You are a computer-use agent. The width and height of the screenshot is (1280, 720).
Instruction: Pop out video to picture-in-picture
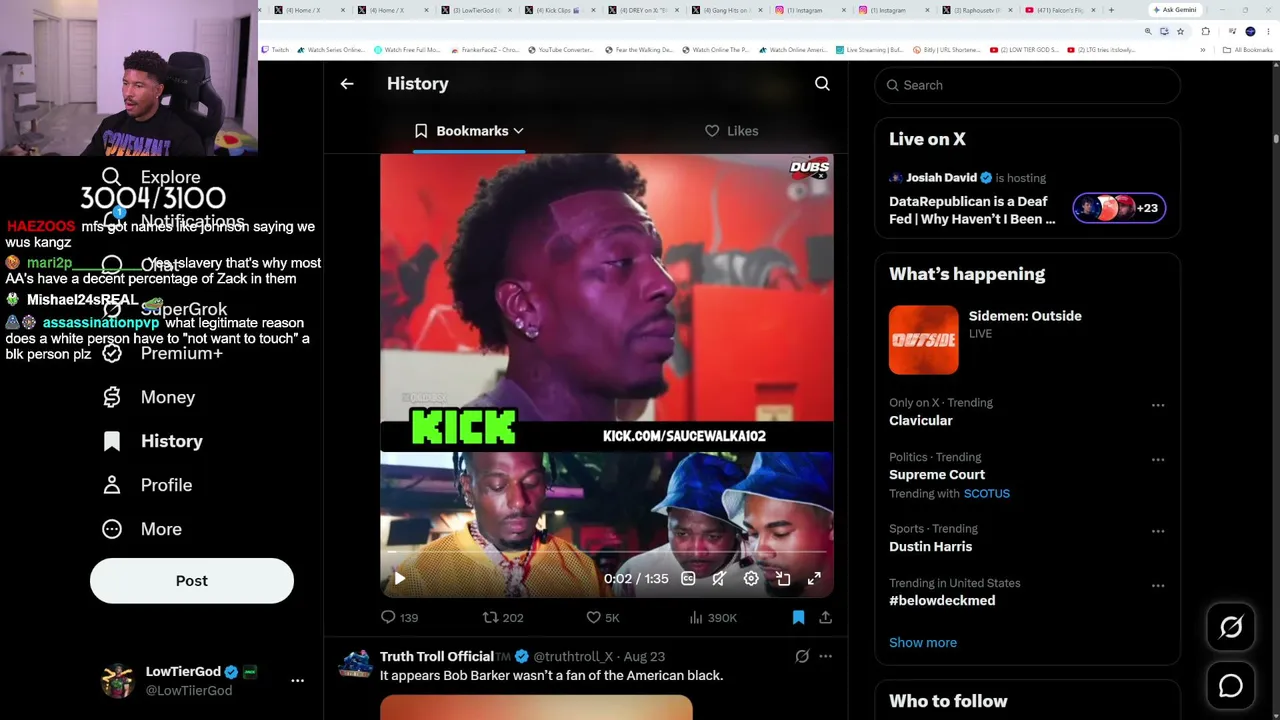click(783, 578)
